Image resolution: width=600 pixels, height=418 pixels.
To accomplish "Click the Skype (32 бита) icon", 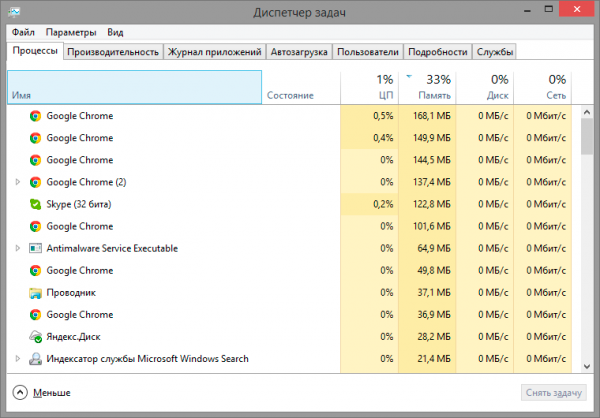I will point(35,204).
